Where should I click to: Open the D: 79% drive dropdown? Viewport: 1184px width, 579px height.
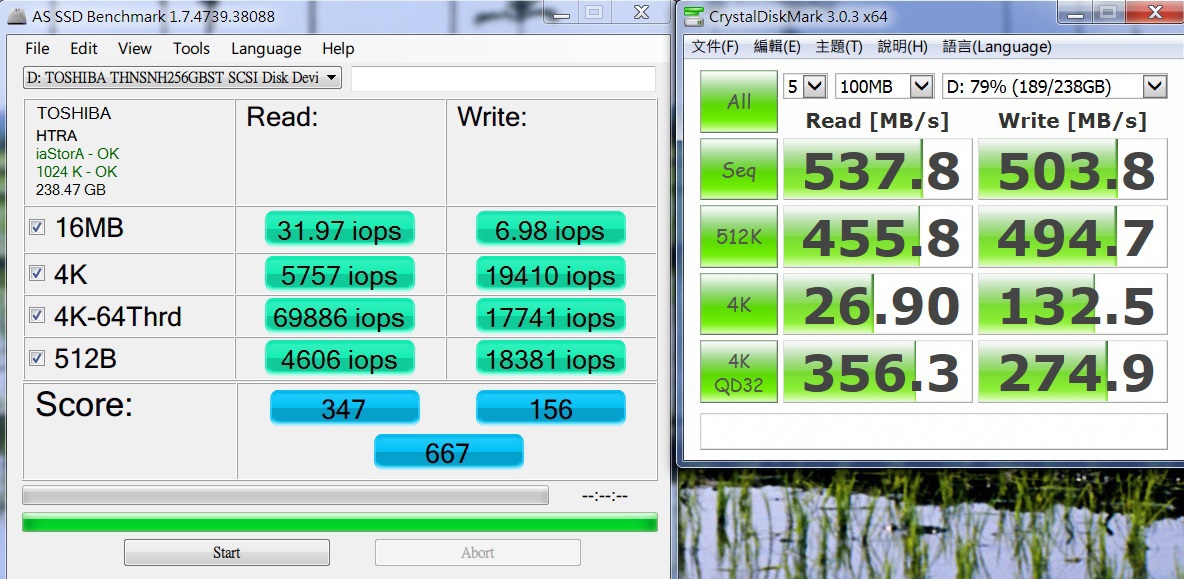[x=1055, y=86]
